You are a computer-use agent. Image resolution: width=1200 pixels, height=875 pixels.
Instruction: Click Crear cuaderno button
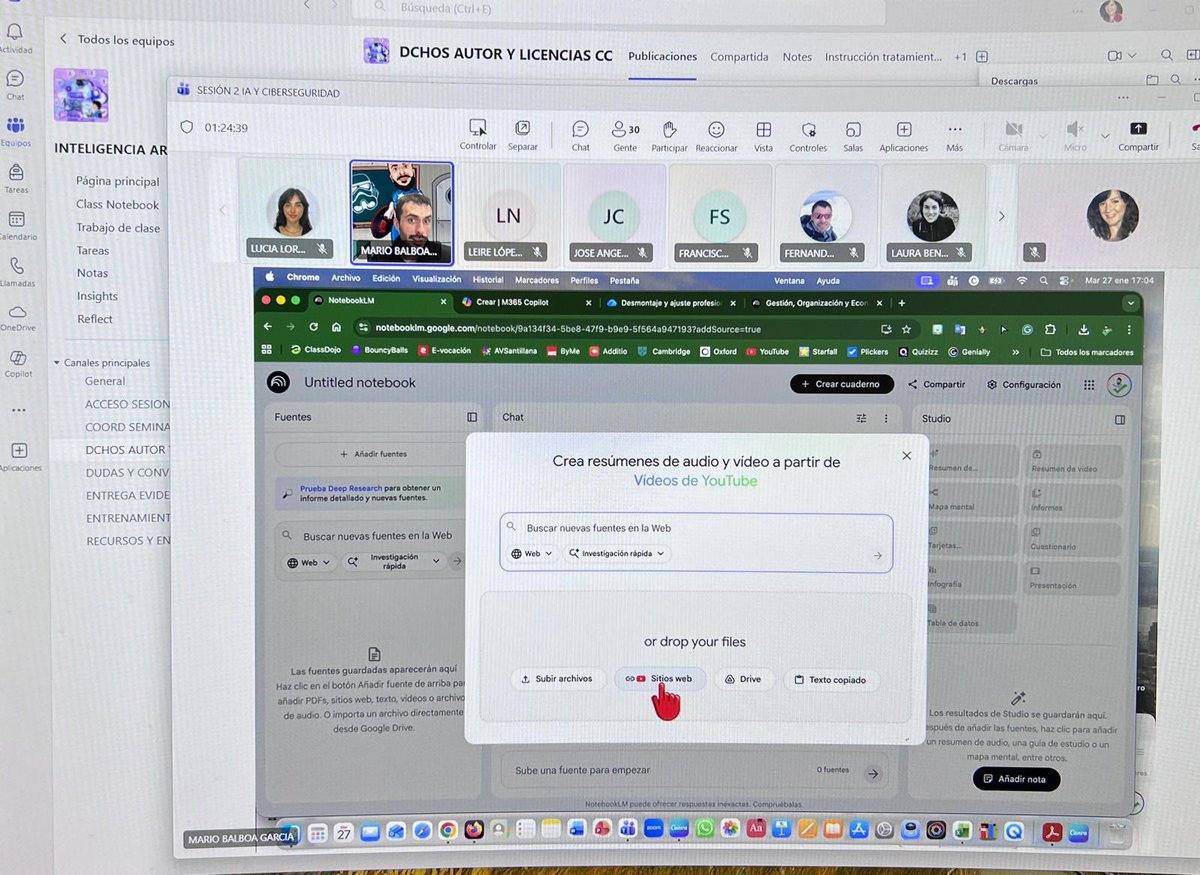841,384
